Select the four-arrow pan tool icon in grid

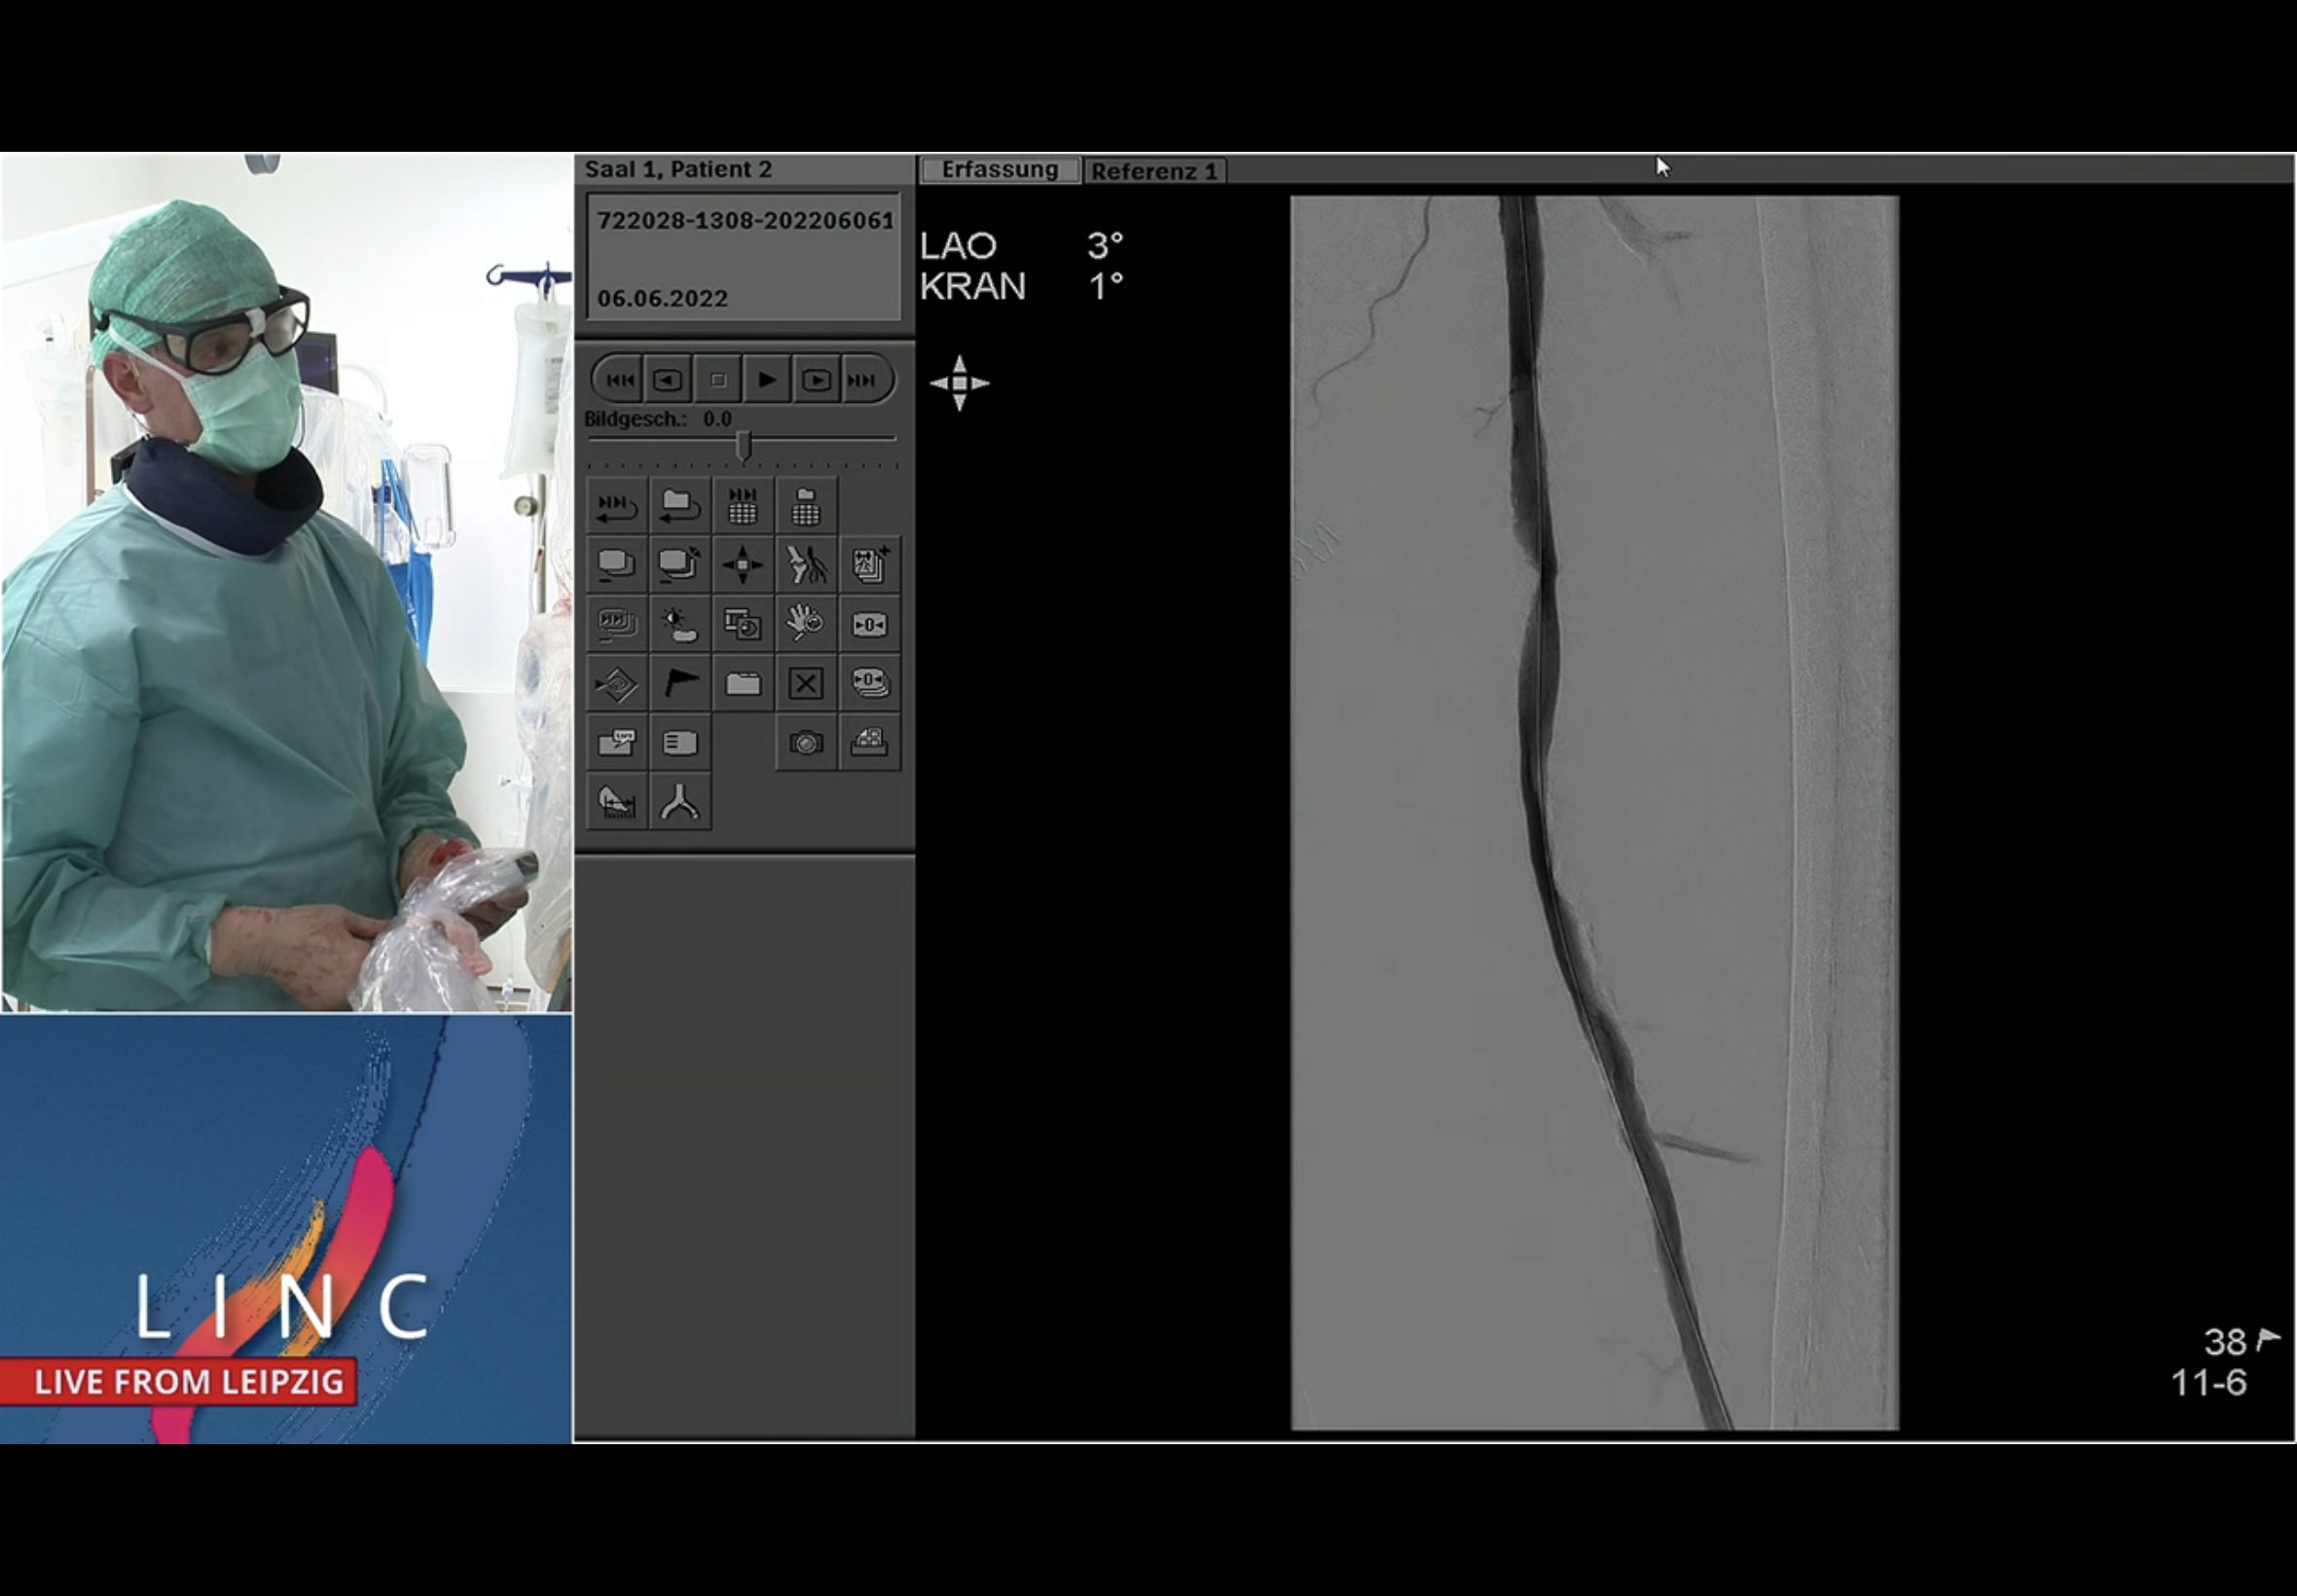743,565
